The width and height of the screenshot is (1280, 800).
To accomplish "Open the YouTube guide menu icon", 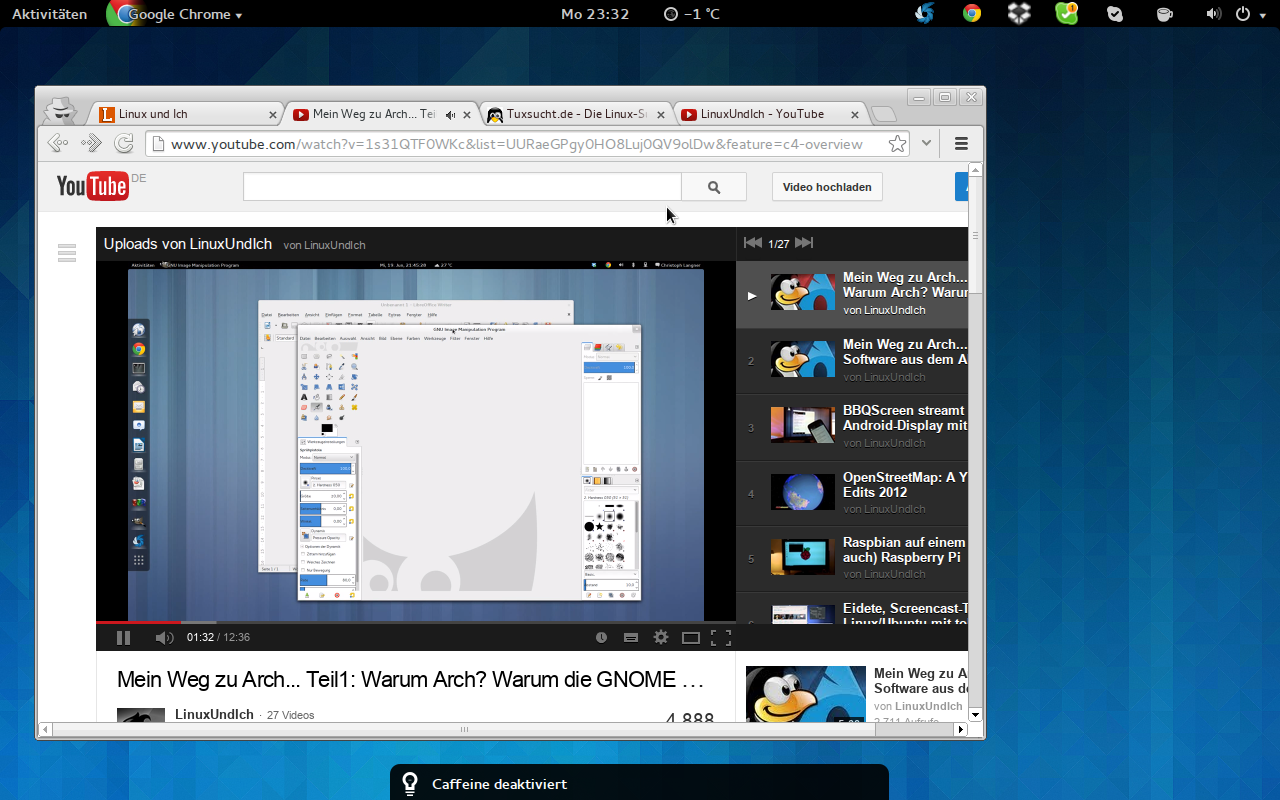I will (67, 253).
